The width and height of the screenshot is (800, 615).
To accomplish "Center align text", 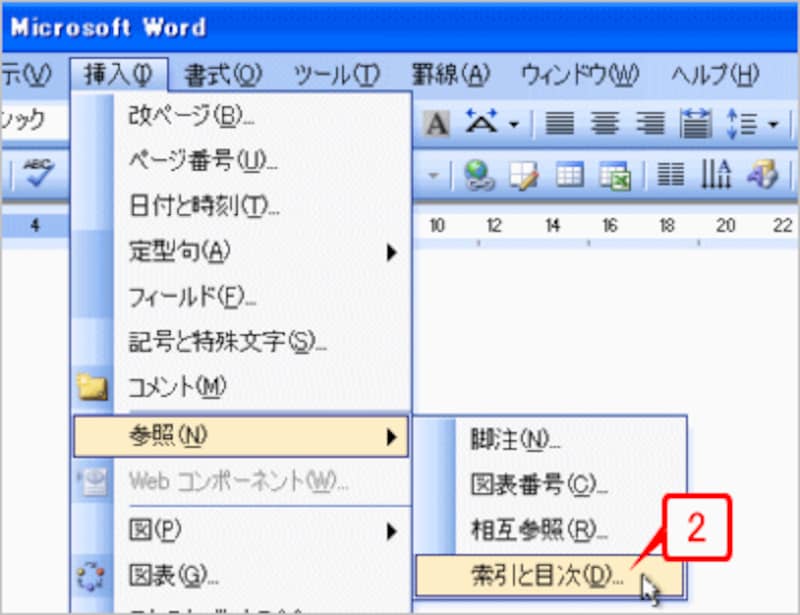I will pyautogui.click(x=605, y=124).
